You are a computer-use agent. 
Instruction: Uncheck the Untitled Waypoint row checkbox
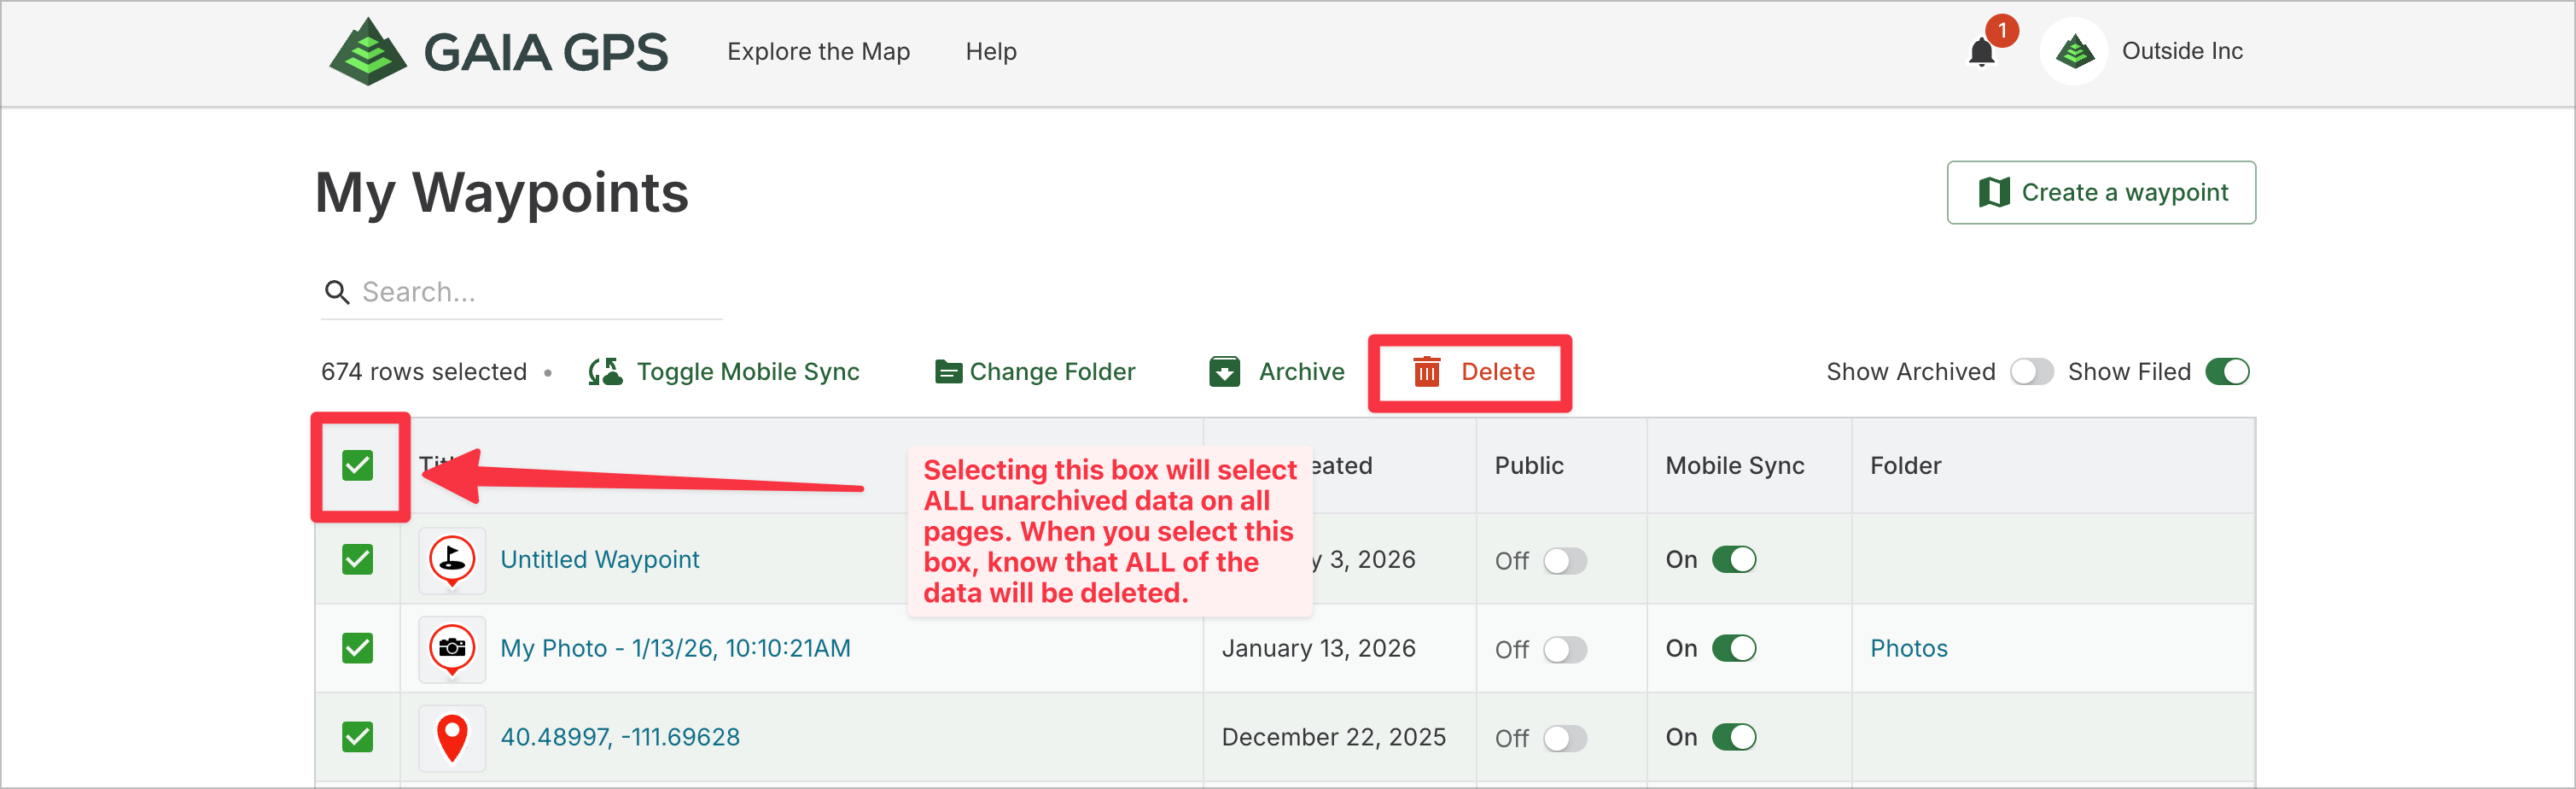357,560
